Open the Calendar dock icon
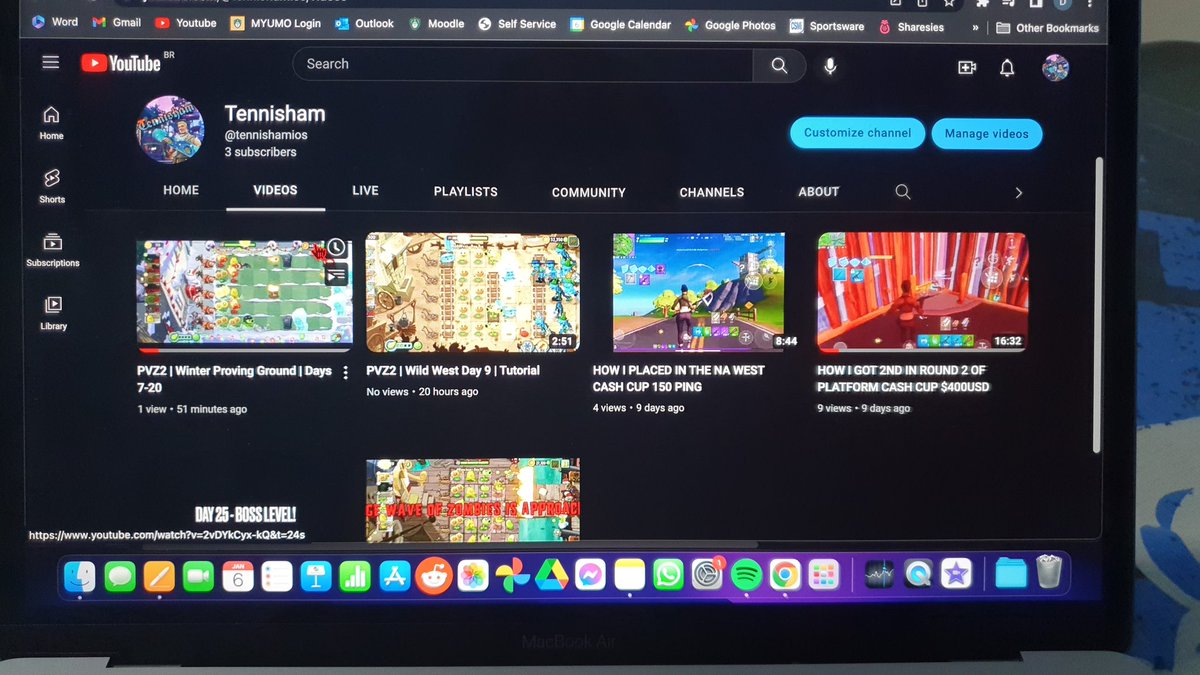 point(238,576)
